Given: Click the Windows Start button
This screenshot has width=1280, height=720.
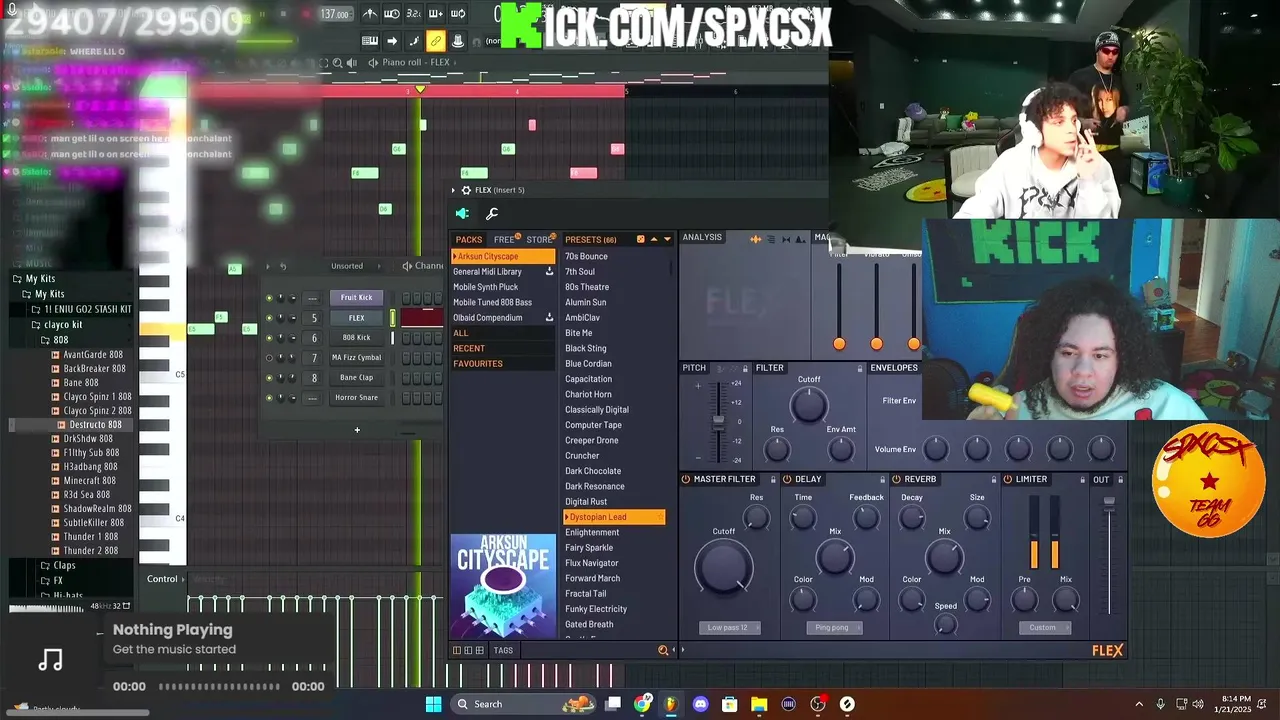Looking at the screenshot, I should click(433, 704).
